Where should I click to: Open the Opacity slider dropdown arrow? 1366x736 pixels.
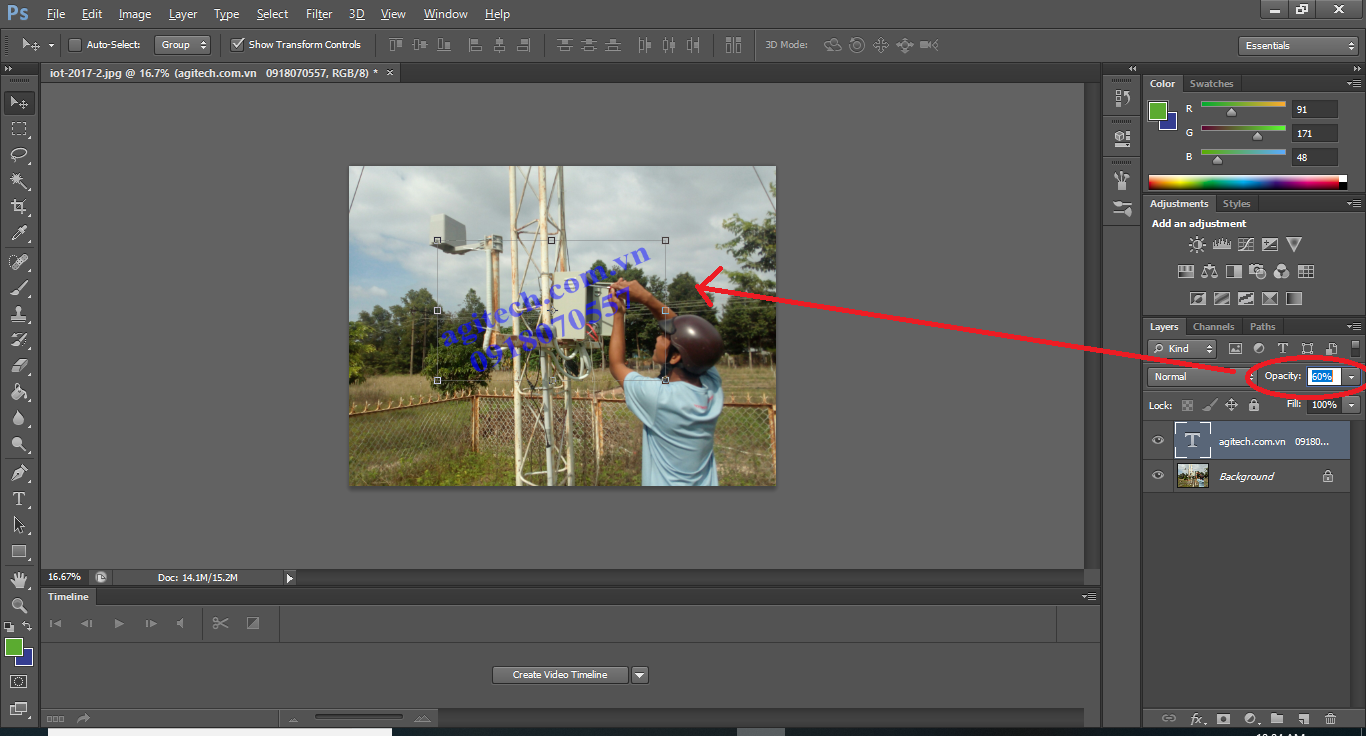[x=1352, y=377]
